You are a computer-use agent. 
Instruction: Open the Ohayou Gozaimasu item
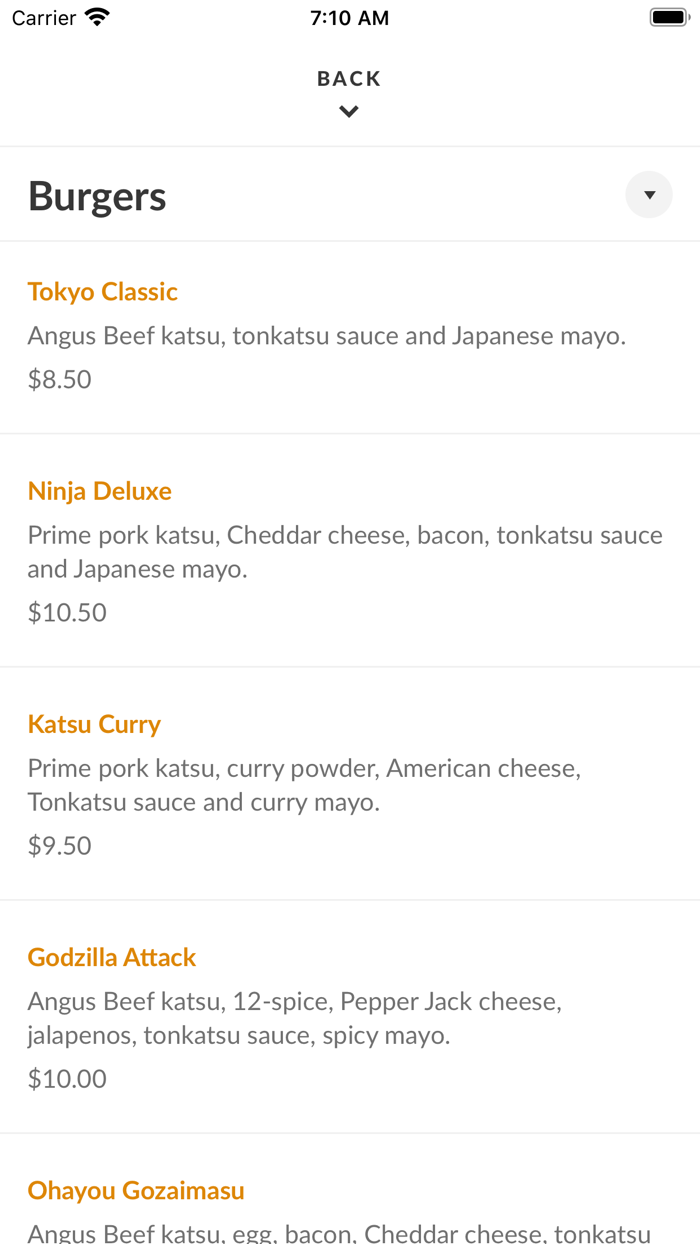(x=134, y=1190)
